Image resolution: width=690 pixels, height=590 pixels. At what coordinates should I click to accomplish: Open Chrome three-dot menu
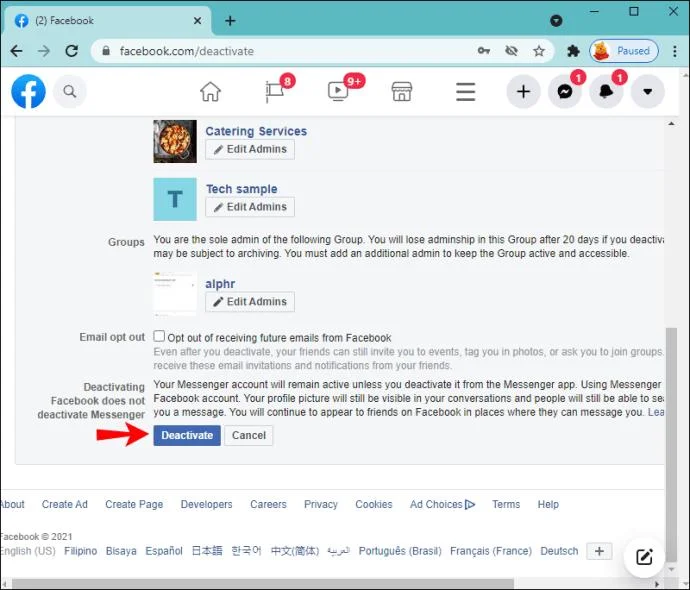coord(675,51)
